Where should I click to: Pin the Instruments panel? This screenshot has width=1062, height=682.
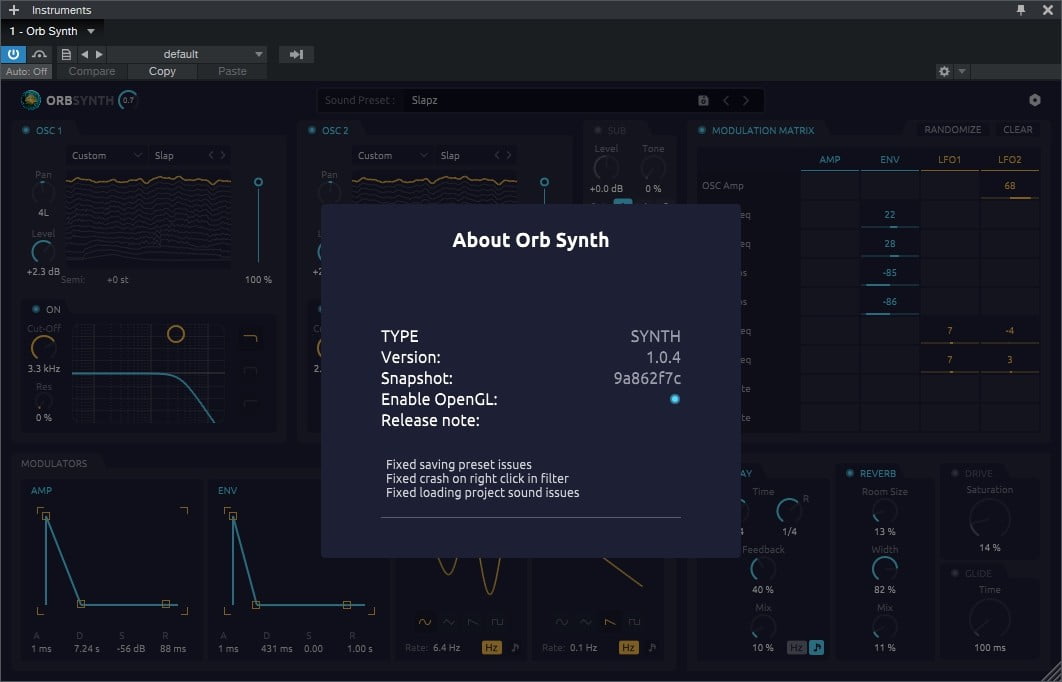click(x=1021, y=9)
